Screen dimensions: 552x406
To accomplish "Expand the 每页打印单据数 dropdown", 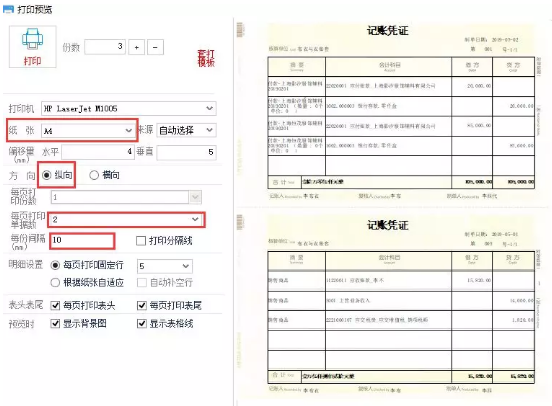I will (x=126, y=219).
